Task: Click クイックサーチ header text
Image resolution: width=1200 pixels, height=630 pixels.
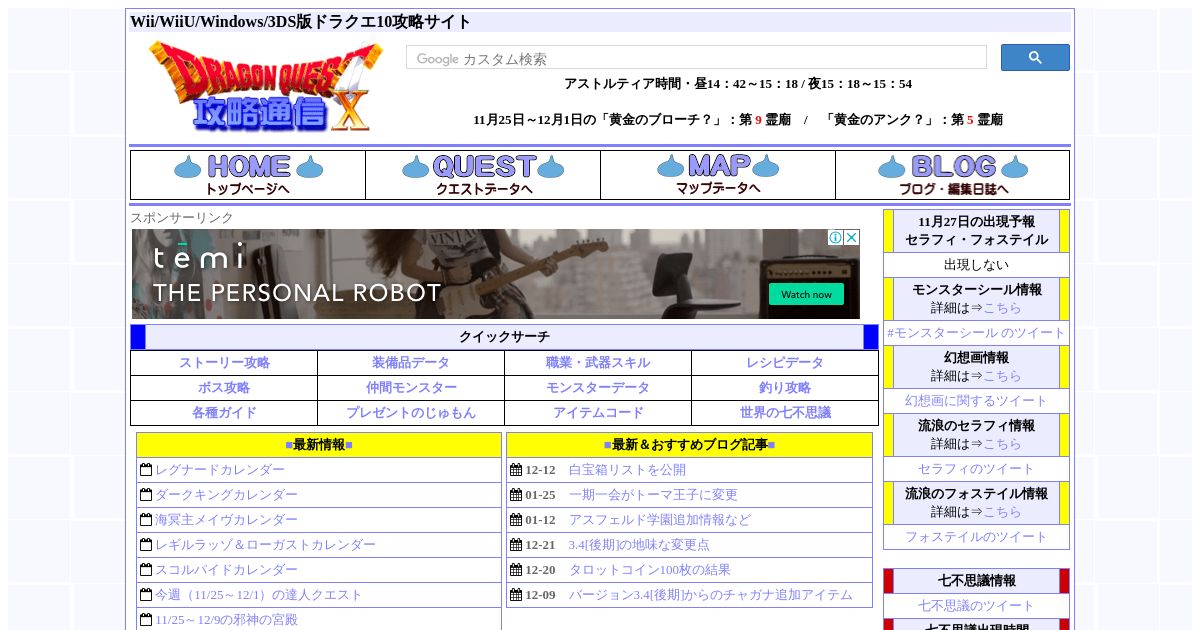Action: point(504,337)
